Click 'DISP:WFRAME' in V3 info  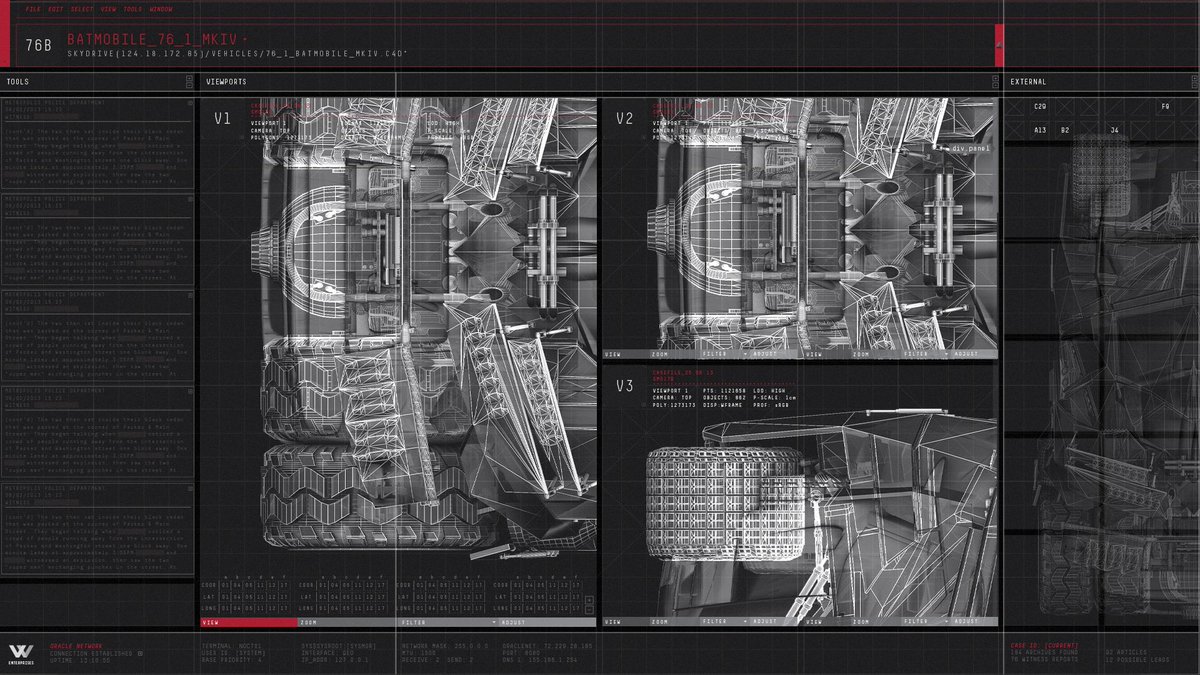pyautogui.click(x=724, y=405)
